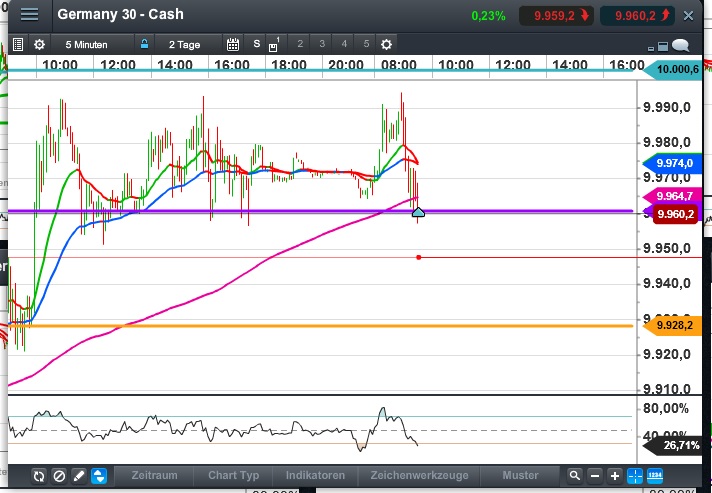Click the clear drawings circle-slash icon
The width and height of the screenshot is (712, 493).
59,476
